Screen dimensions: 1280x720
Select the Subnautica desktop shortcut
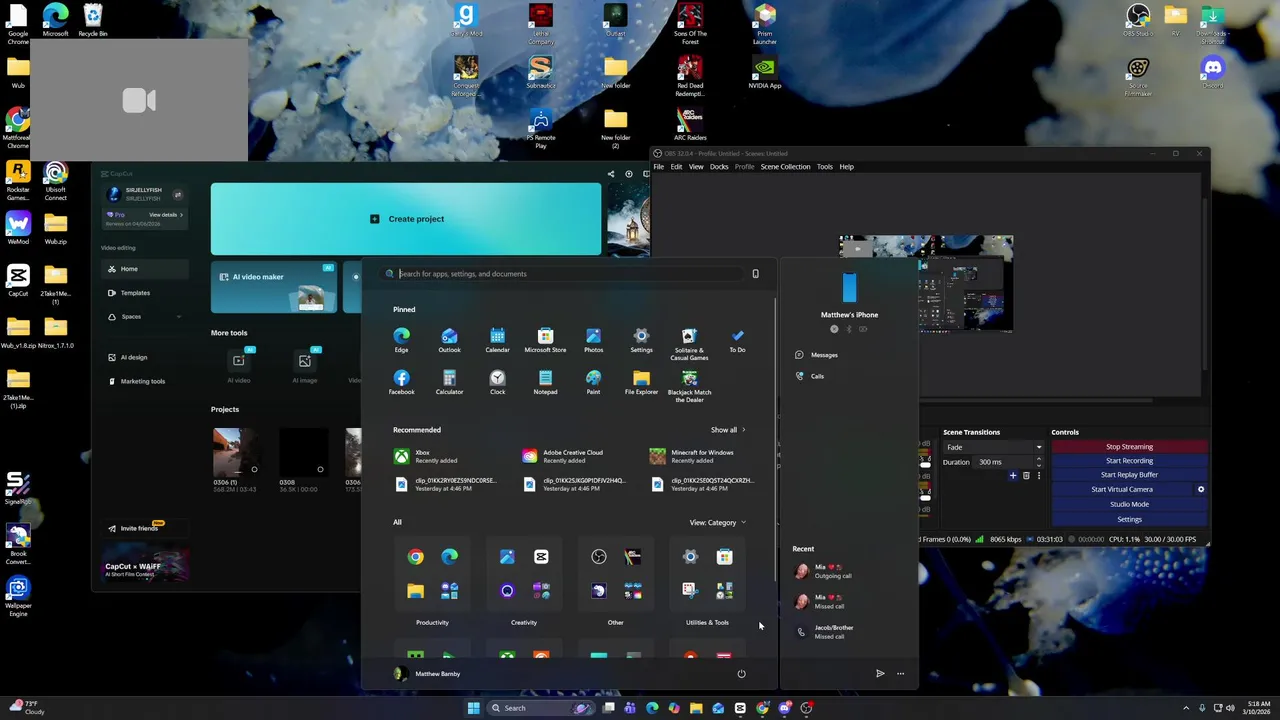click(540, 72)
